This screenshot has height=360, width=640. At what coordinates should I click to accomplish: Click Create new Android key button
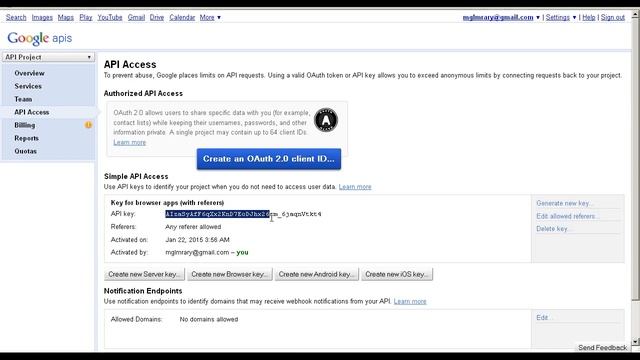[x=317, y=274]
